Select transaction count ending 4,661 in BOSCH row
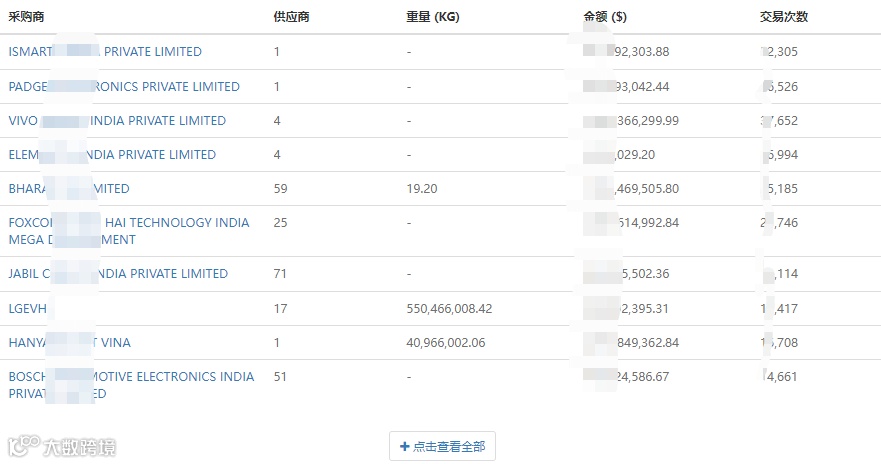The image size is (881, 464). click(779, 376)
